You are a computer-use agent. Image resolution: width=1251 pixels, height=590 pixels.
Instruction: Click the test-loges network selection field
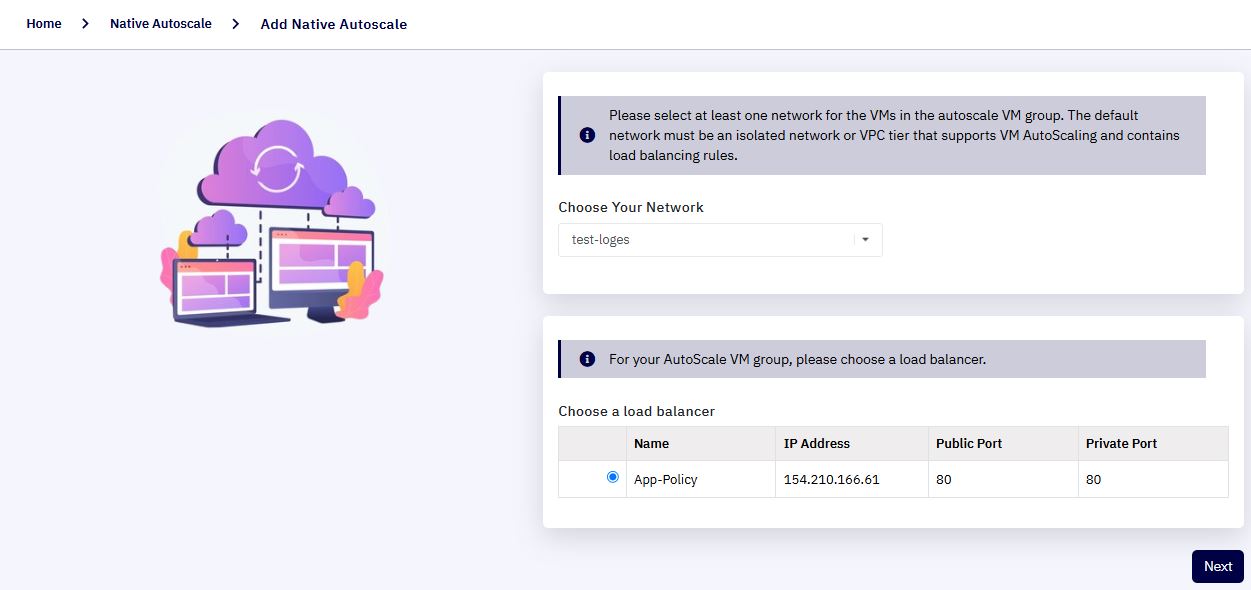point(720,240)
